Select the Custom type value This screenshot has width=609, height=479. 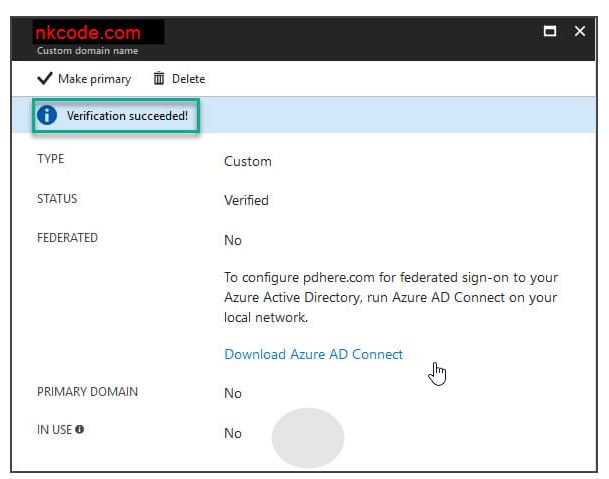click(x=248, y=161)
